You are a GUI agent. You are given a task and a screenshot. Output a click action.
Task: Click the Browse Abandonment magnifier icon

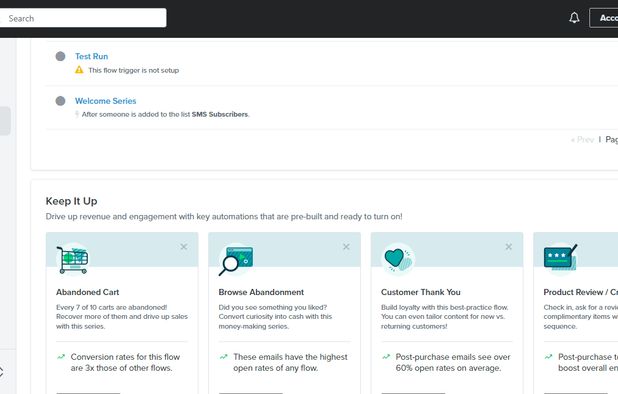tap(236, 260)
